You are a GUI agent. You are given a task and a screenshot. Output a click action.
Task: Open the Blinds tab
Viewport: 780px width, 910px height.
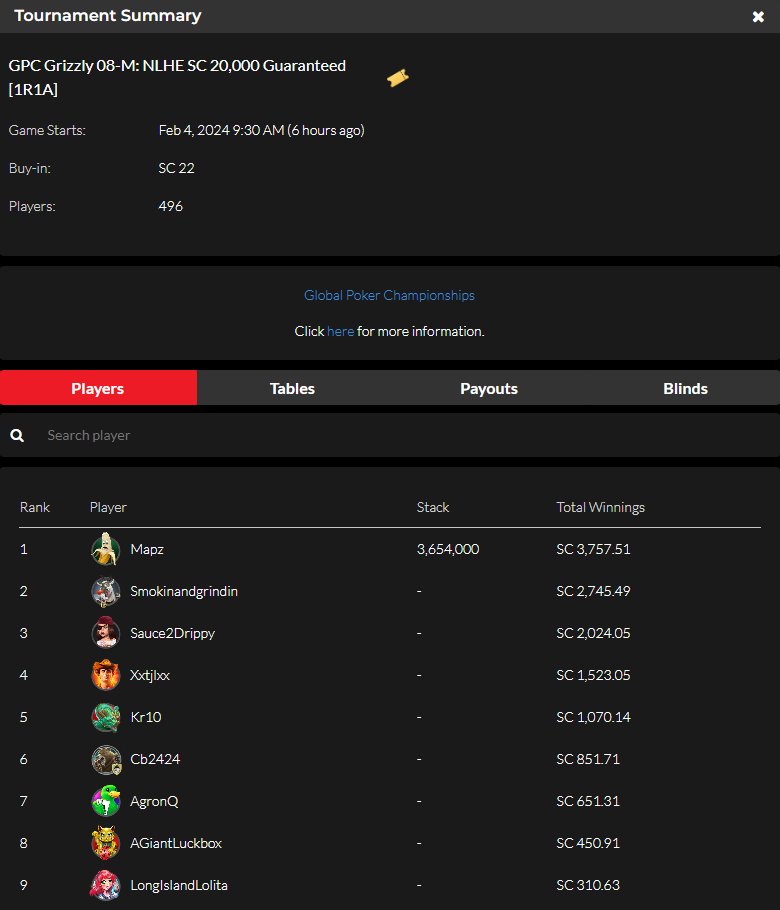point(685,388)
